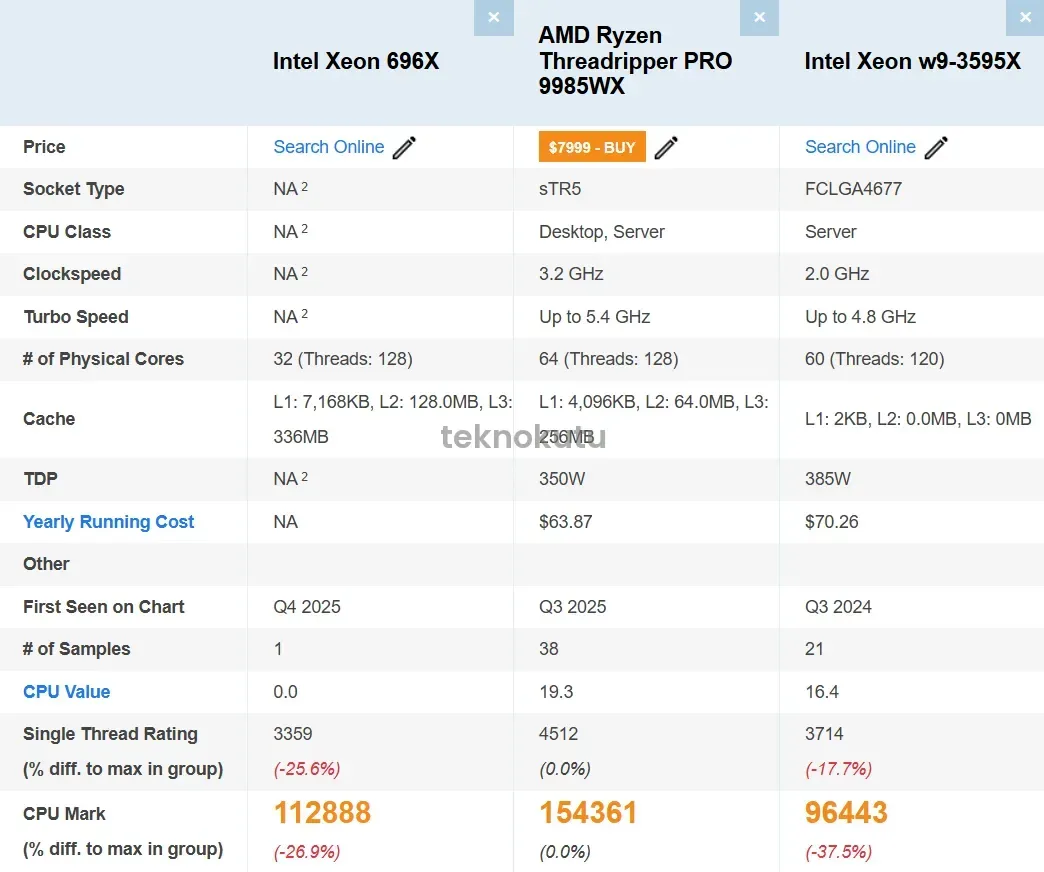Screen dimensions: 1044x872
Task: Select the 385W TDP value
Action: tap(828, 479)
